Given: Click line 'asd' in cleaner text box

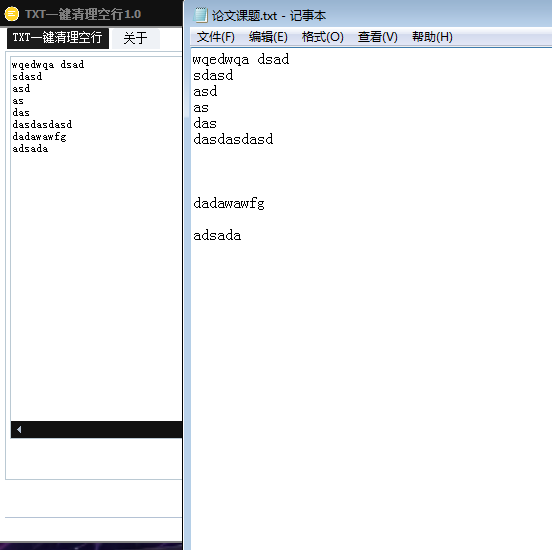Looking at the screenshot, I should point(21,88).
